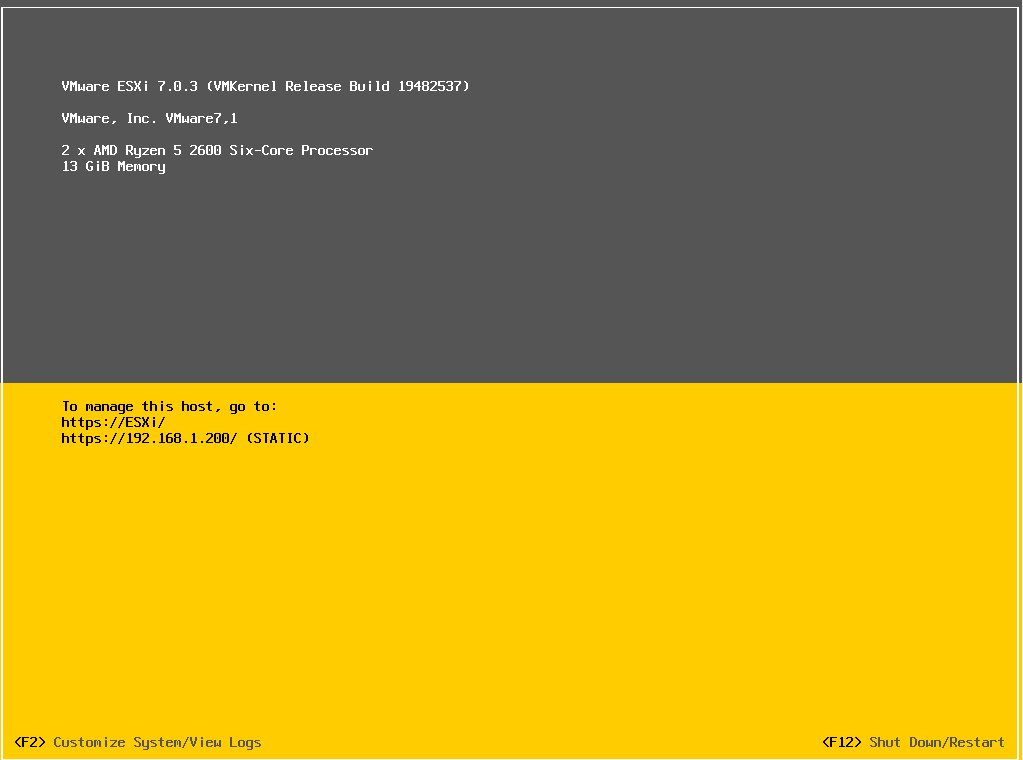Select the VMware ESXi 7.0.3 build text
Screen dimensions: 1023x760
coord(266,86)
